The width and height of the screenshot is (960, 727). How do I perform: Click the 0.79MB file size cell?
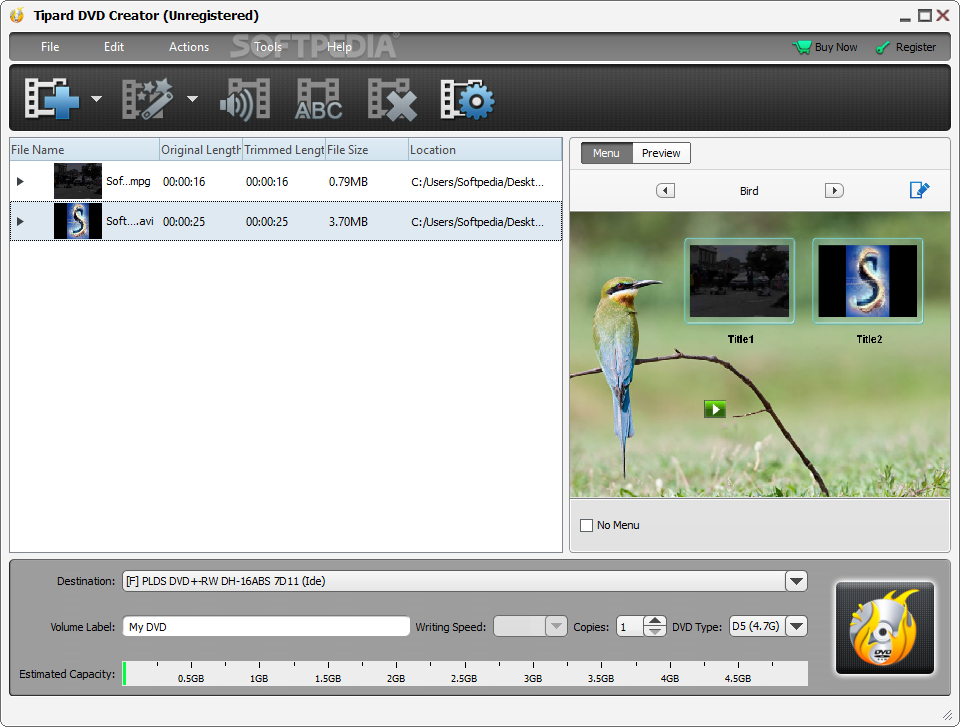(348, 182)
